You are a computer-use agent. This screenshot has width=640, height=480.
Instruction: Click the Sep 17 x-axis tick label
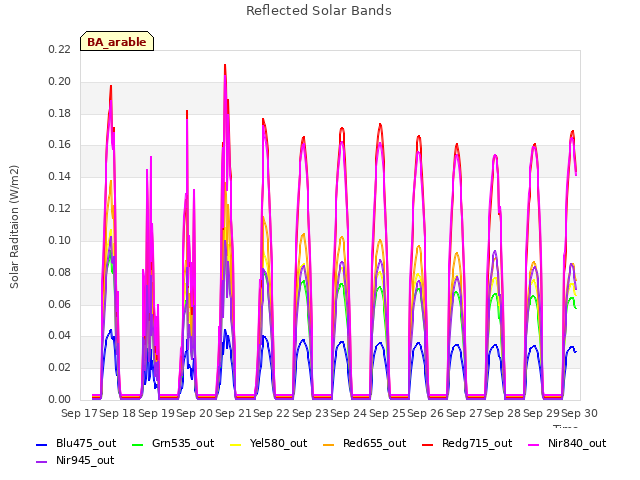coord(79,413)
